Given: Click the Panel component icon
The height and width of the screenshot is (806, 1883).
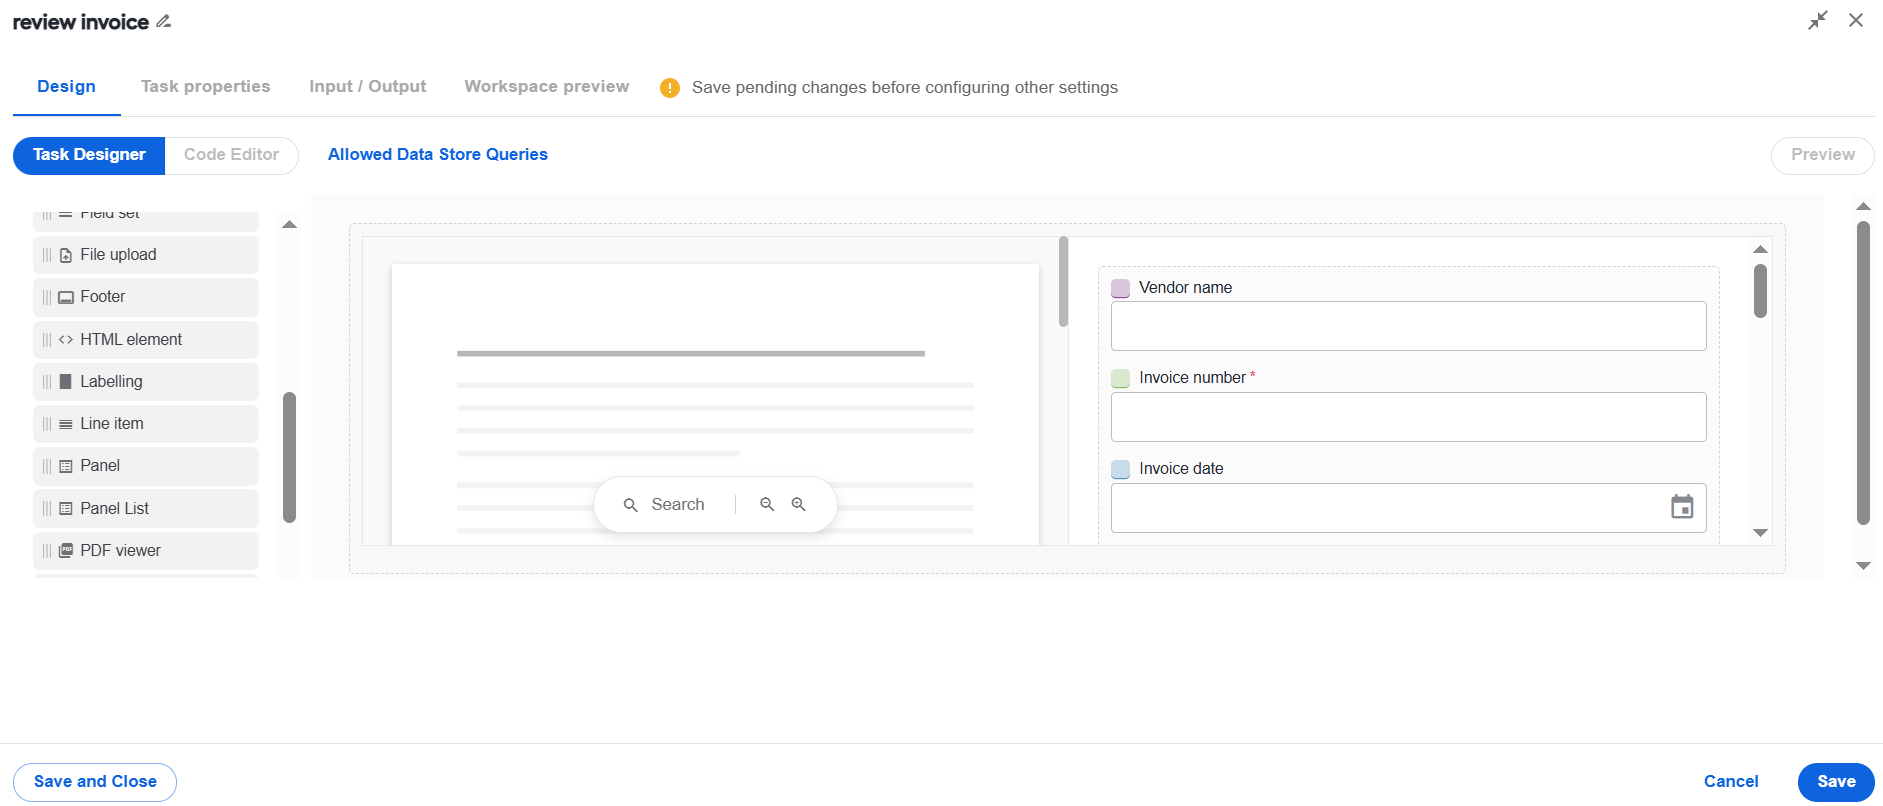Looking at the screenshot, I should (x=66, y=466).
